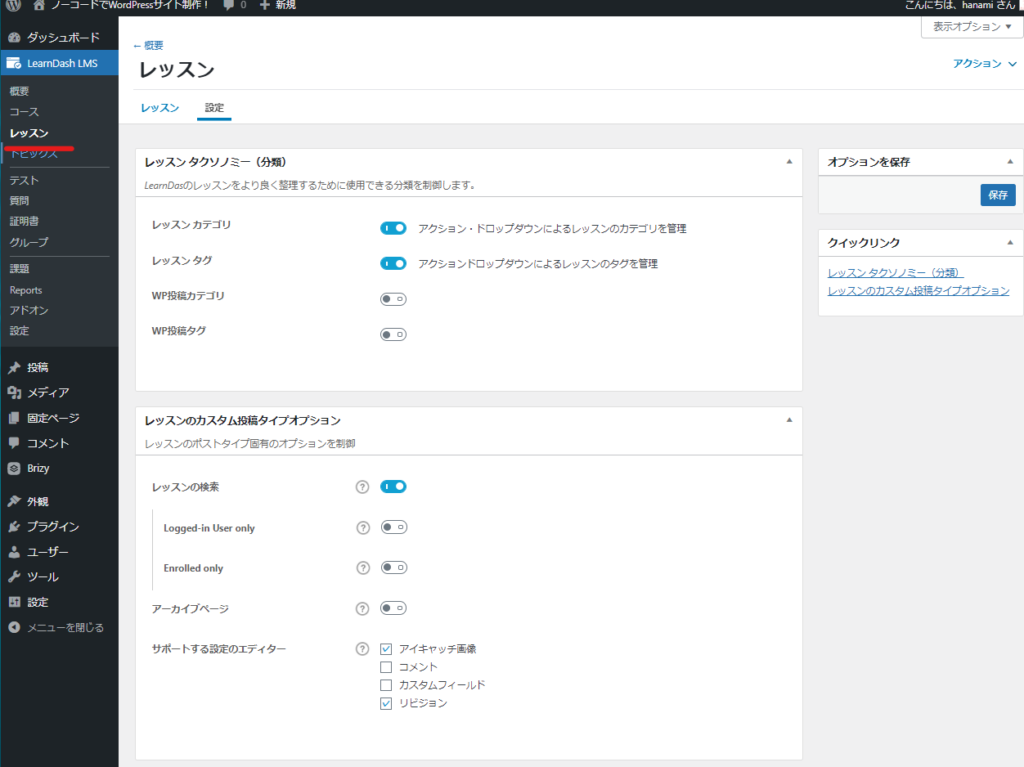Screen dimensions: 1024x767
Task: Show help for レッスンの検索
Action: [x=362, y=487]
